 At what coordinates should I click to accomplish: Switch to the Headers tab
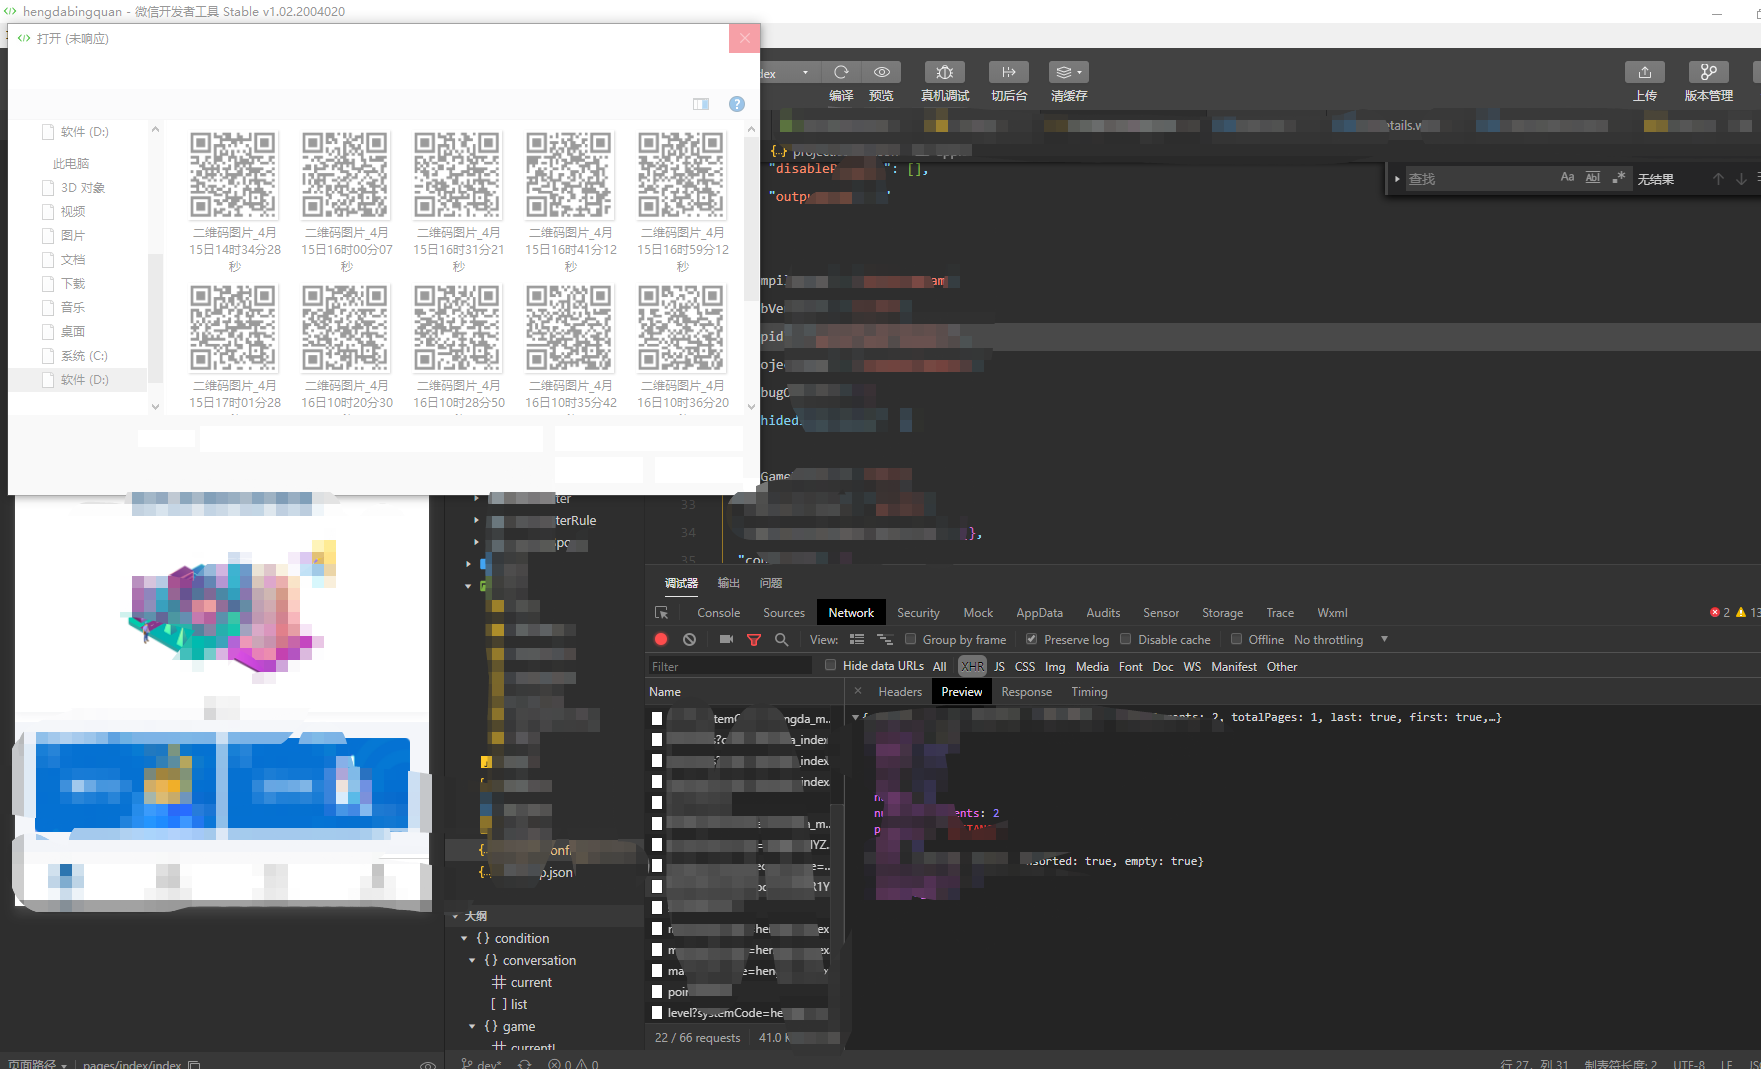click(x=900, y=692)
